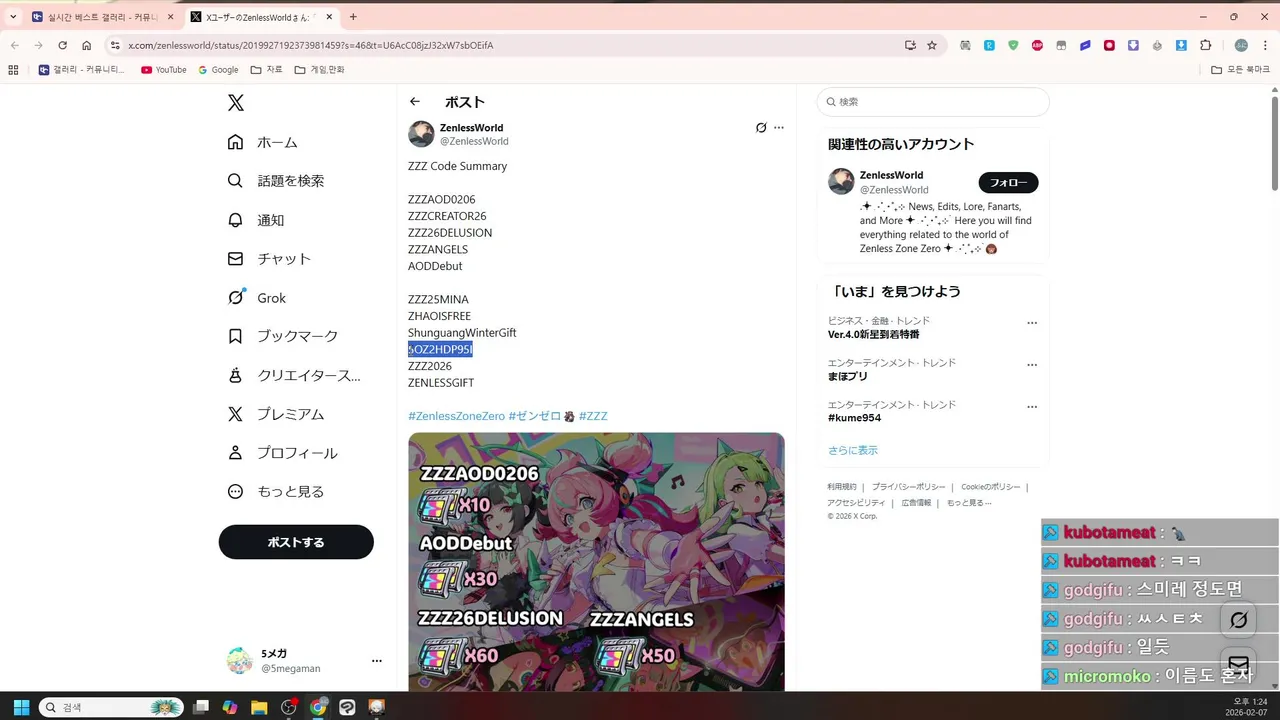Open the 게임,만화 bookmark folder
This screenshot has width=1280, height=720.
pos(319,70)
